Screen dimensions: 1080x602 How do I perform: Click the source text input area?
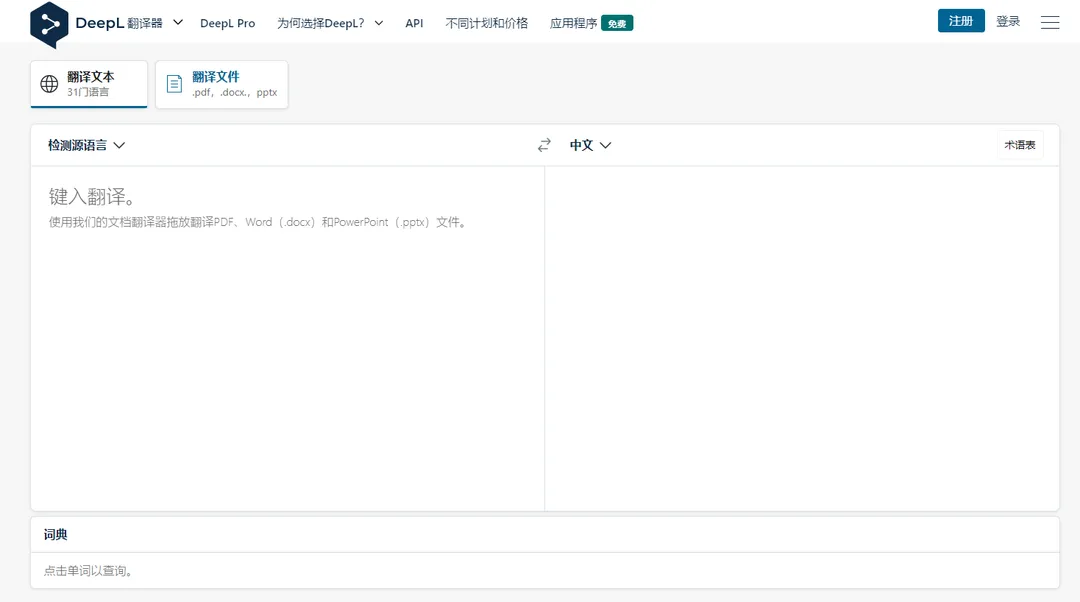coord(288,338)
